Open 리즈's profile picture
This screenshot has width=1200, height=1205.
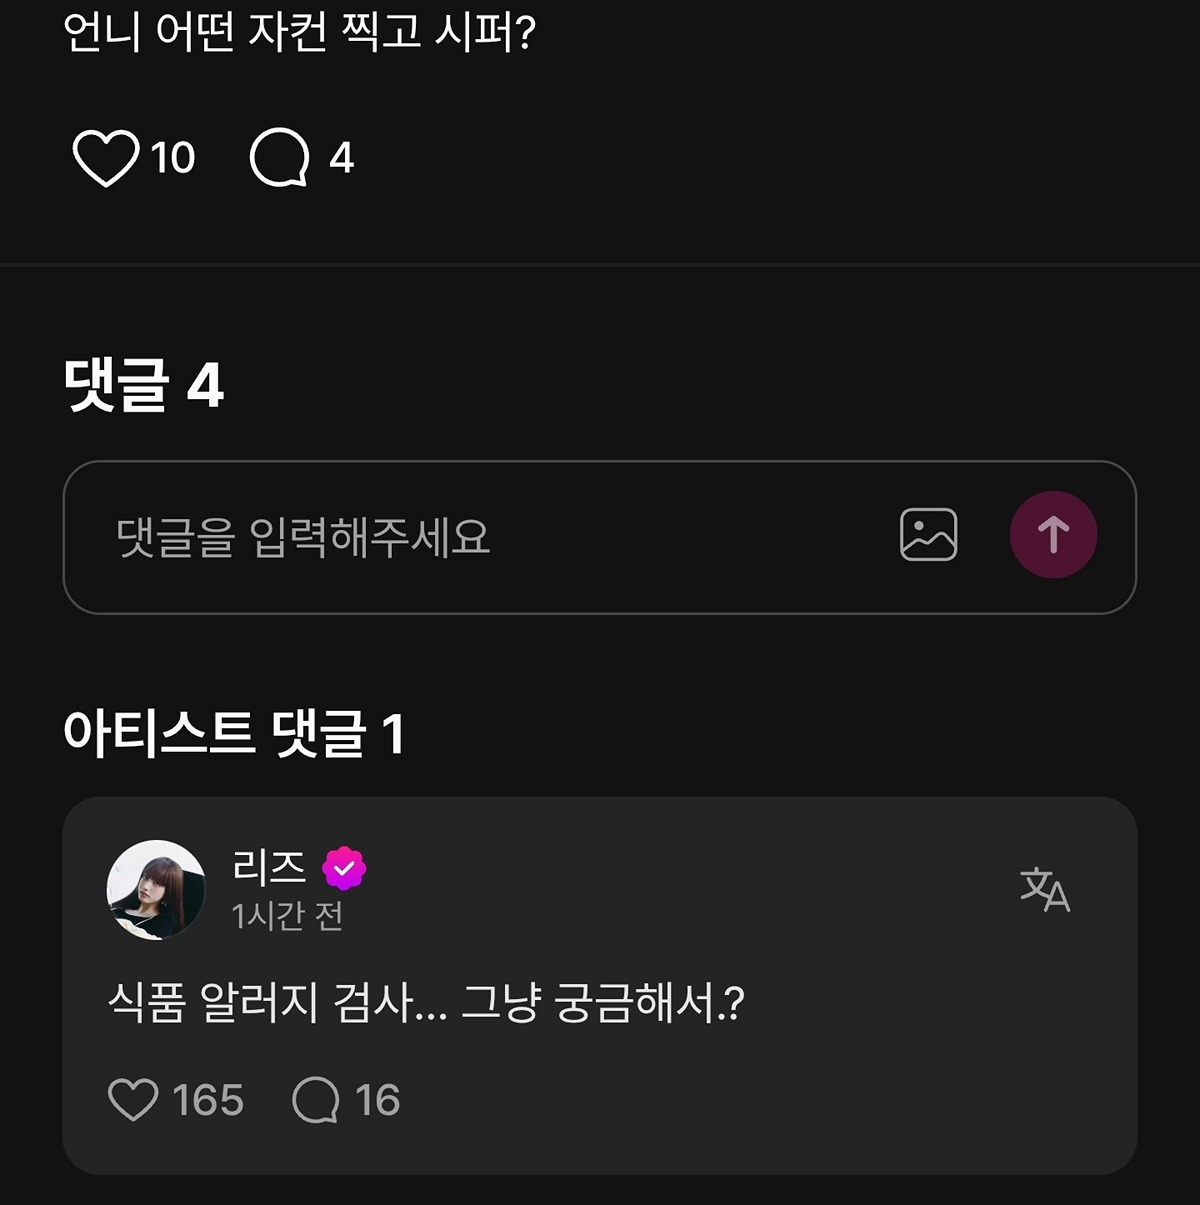pyautogui.click(x=156, y=889)
